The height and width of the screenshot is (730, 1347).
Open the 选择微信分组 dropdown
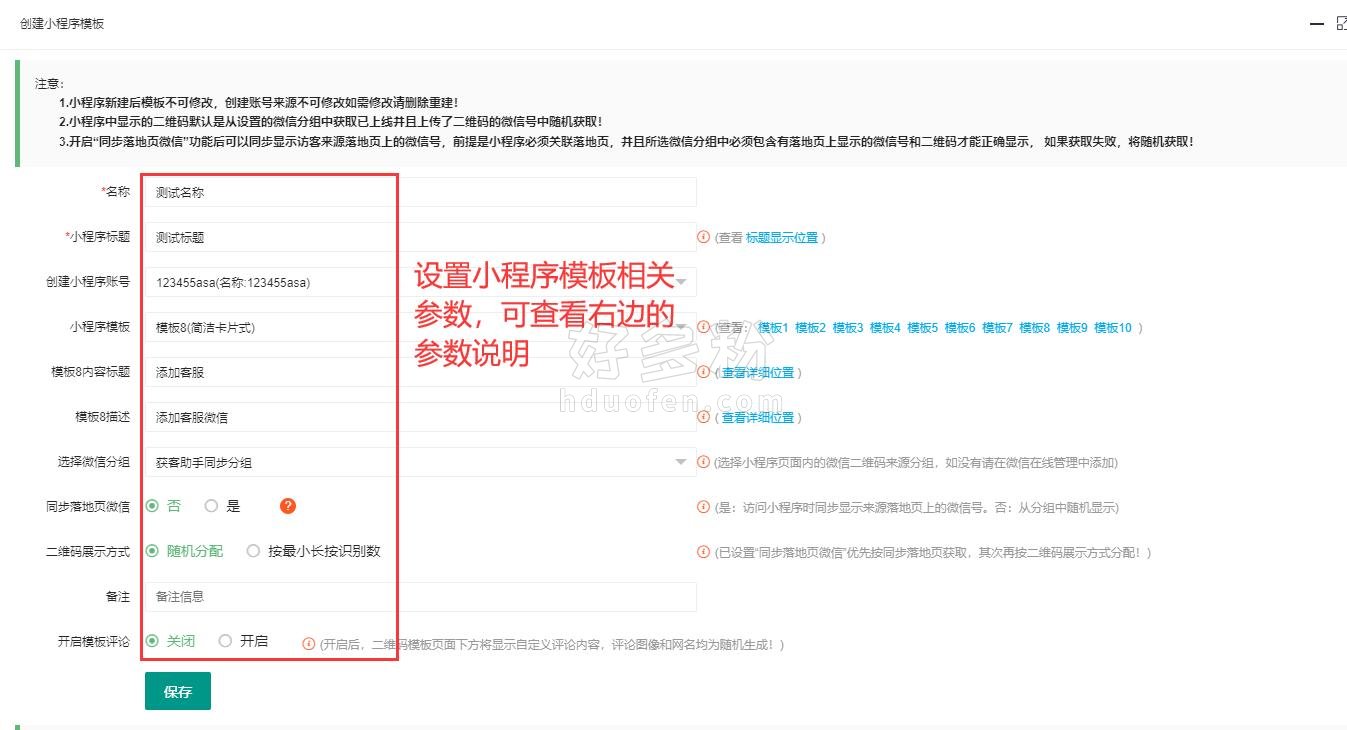(420, 462)
